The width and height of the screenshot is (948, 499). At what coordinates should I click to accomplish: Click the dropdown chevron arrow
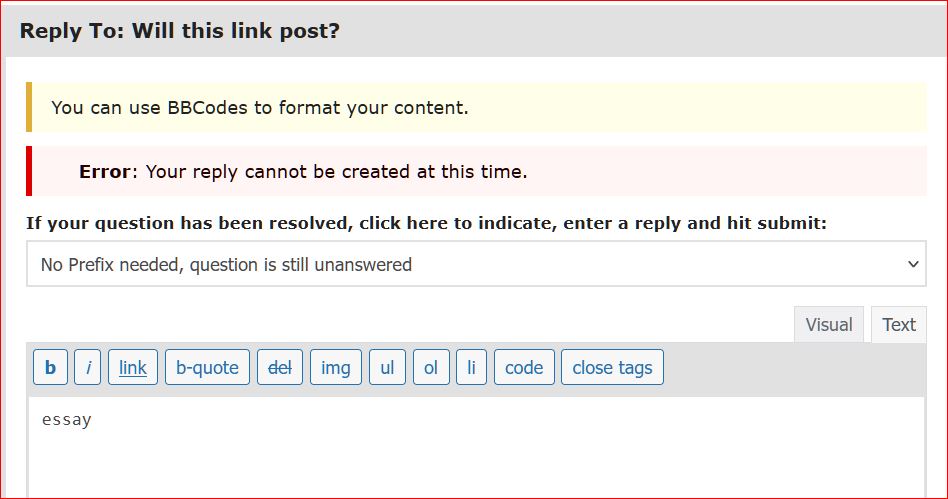coord(912,265)
